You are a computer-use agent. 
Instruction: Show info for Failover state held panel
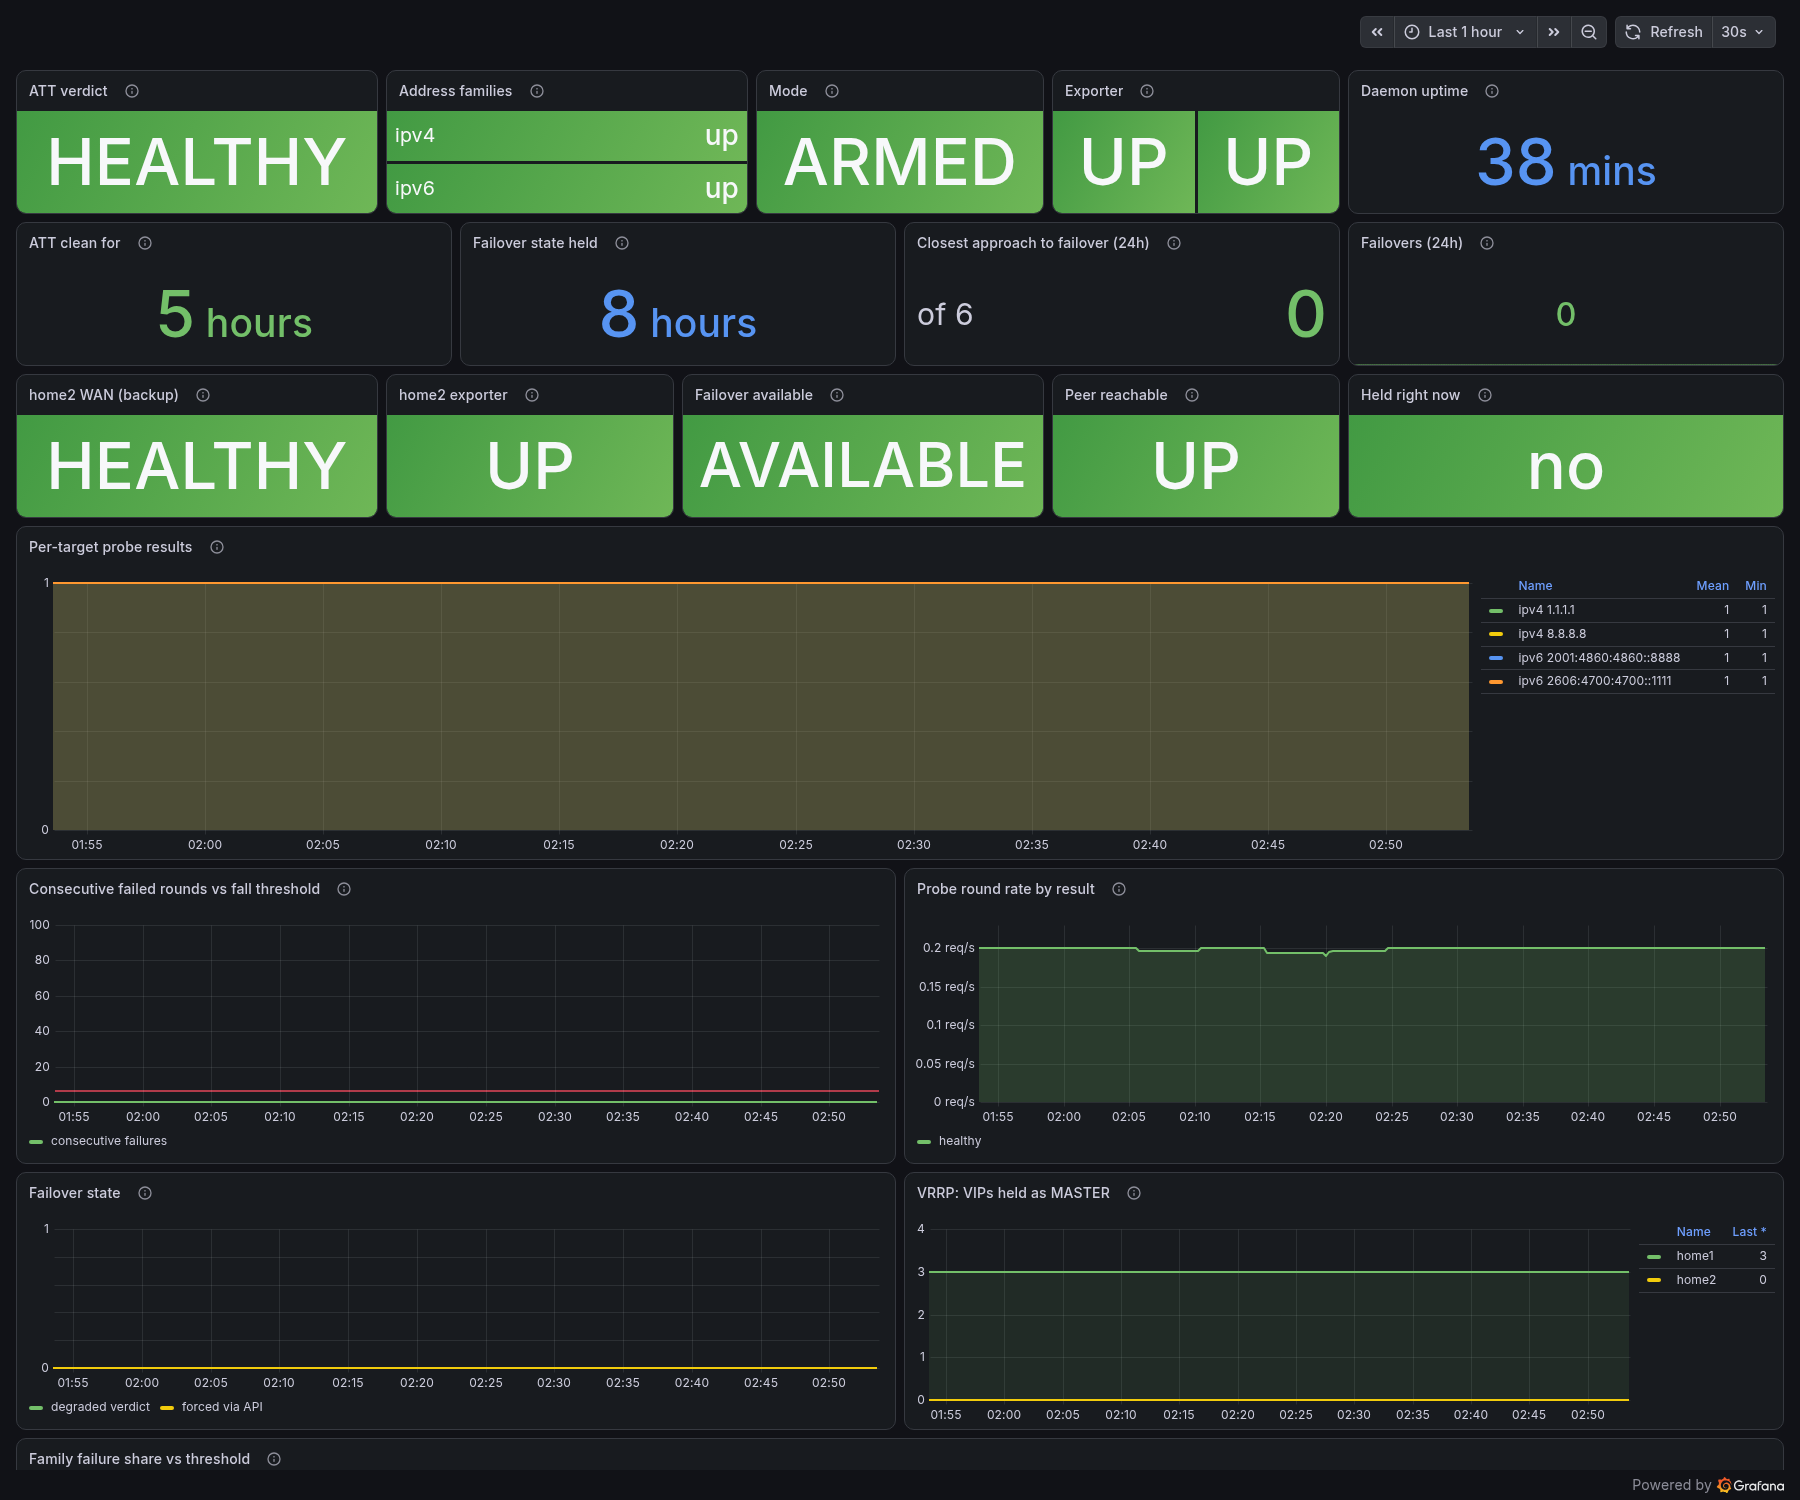click(622, 243)
